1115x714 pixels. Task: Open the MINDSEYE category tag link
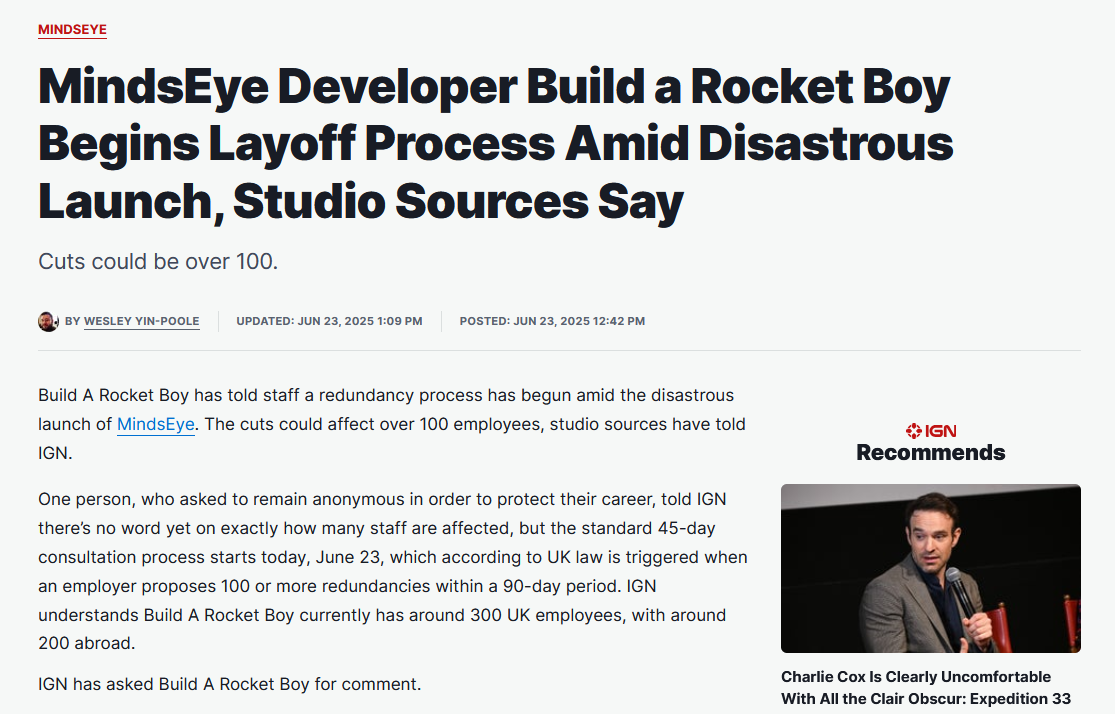pos(73,30)
